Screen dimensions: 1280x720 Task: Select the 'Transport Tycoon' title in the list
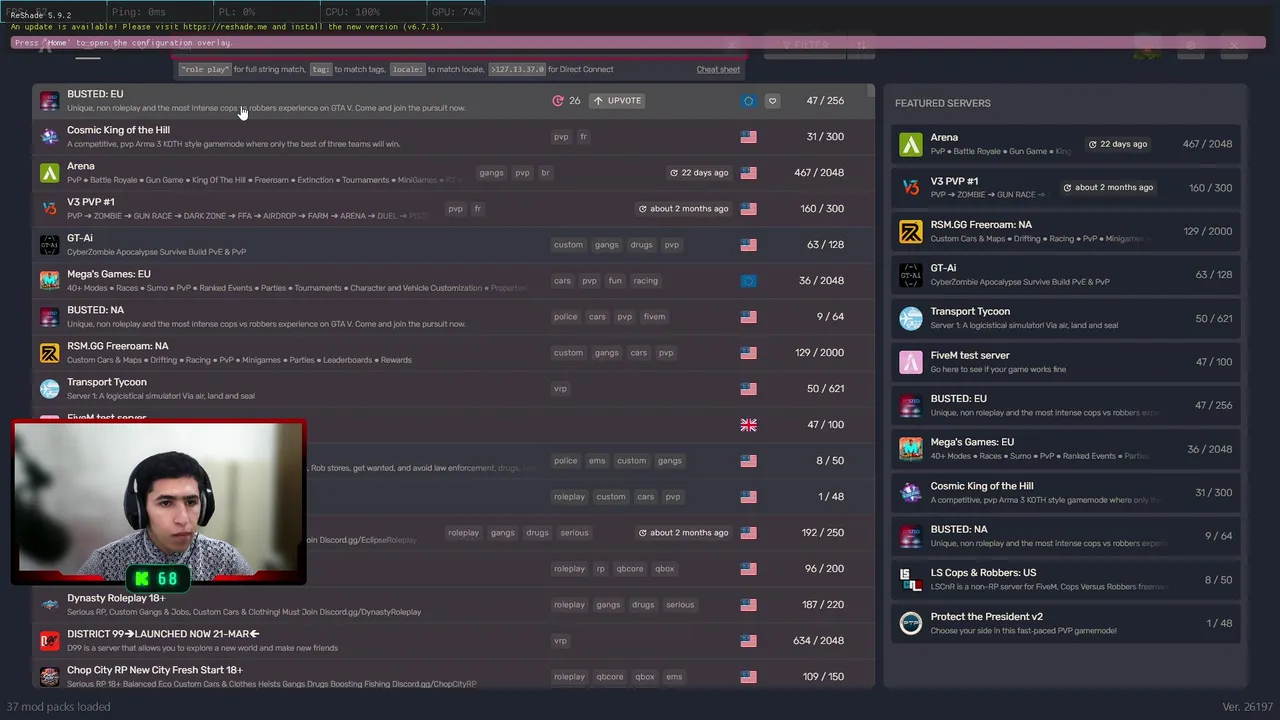(107, 382)
